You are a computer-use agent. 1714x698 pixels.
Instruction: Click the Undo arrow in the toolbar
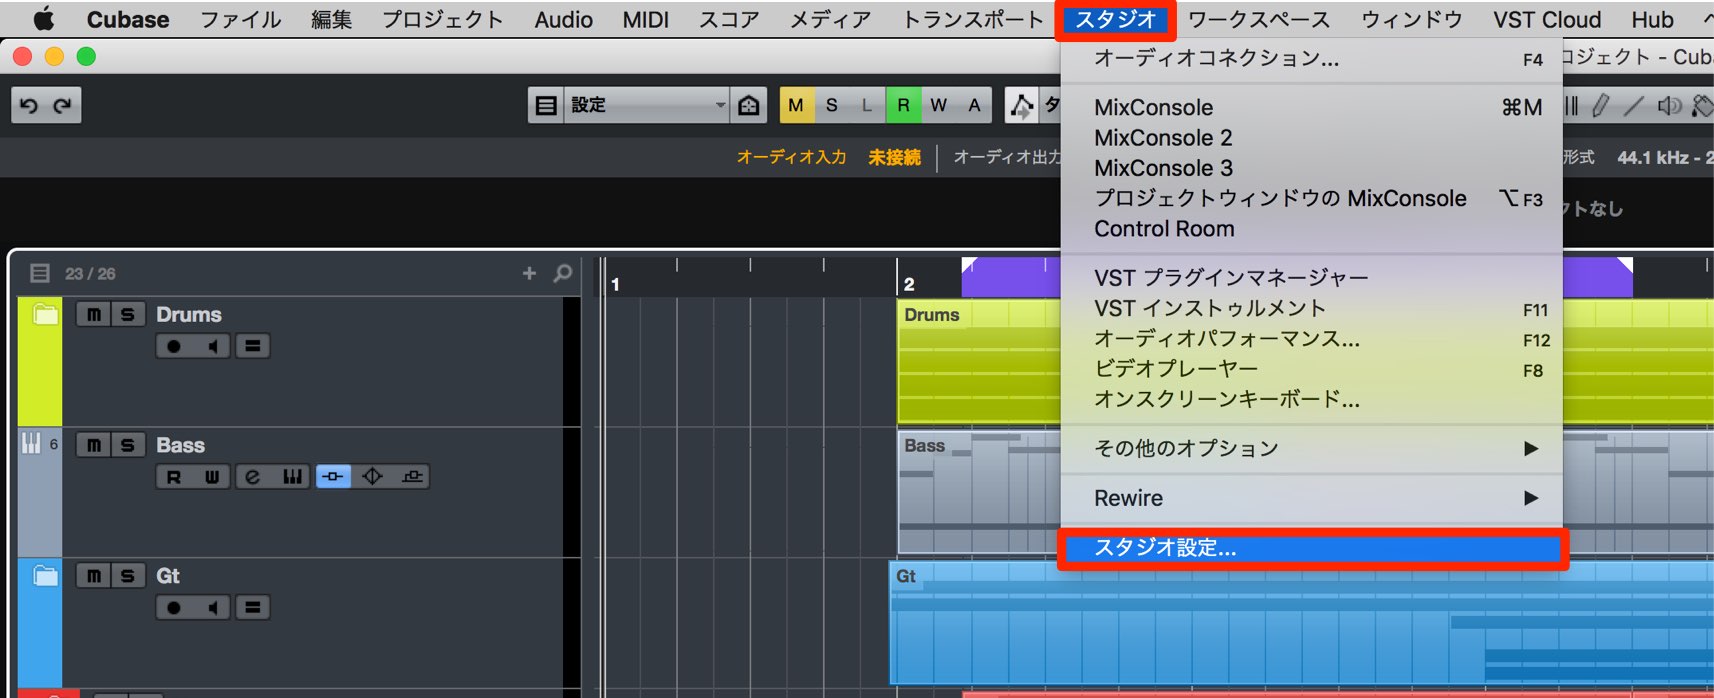(29, 105)
